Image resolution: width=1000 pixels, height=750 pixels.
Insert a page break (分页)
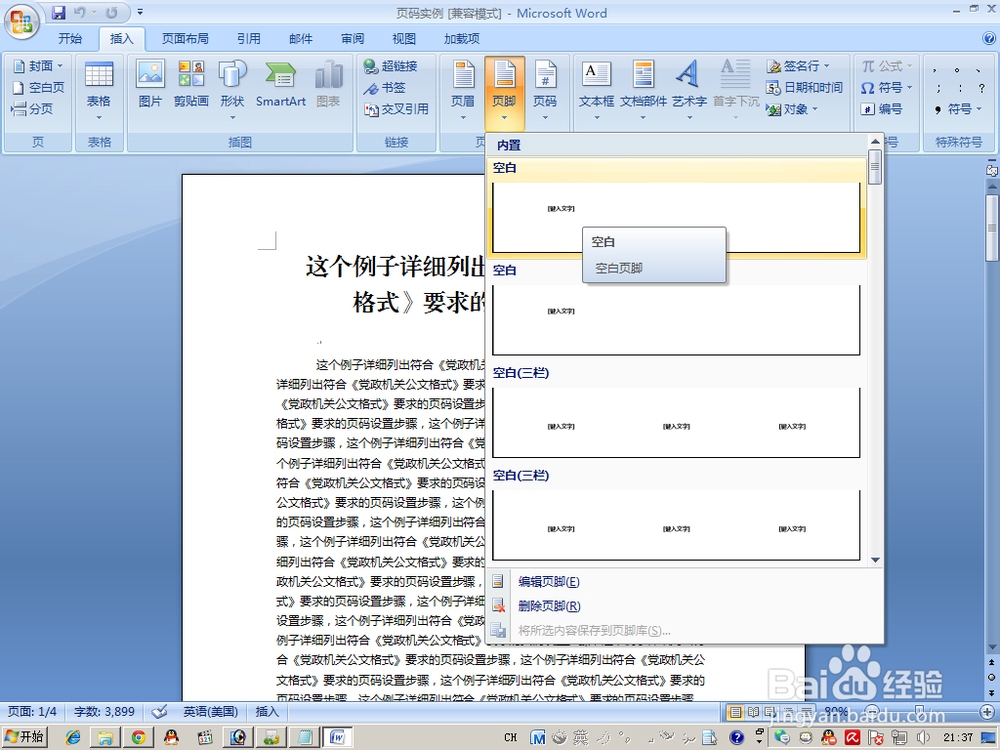click(x=32, y=109)
